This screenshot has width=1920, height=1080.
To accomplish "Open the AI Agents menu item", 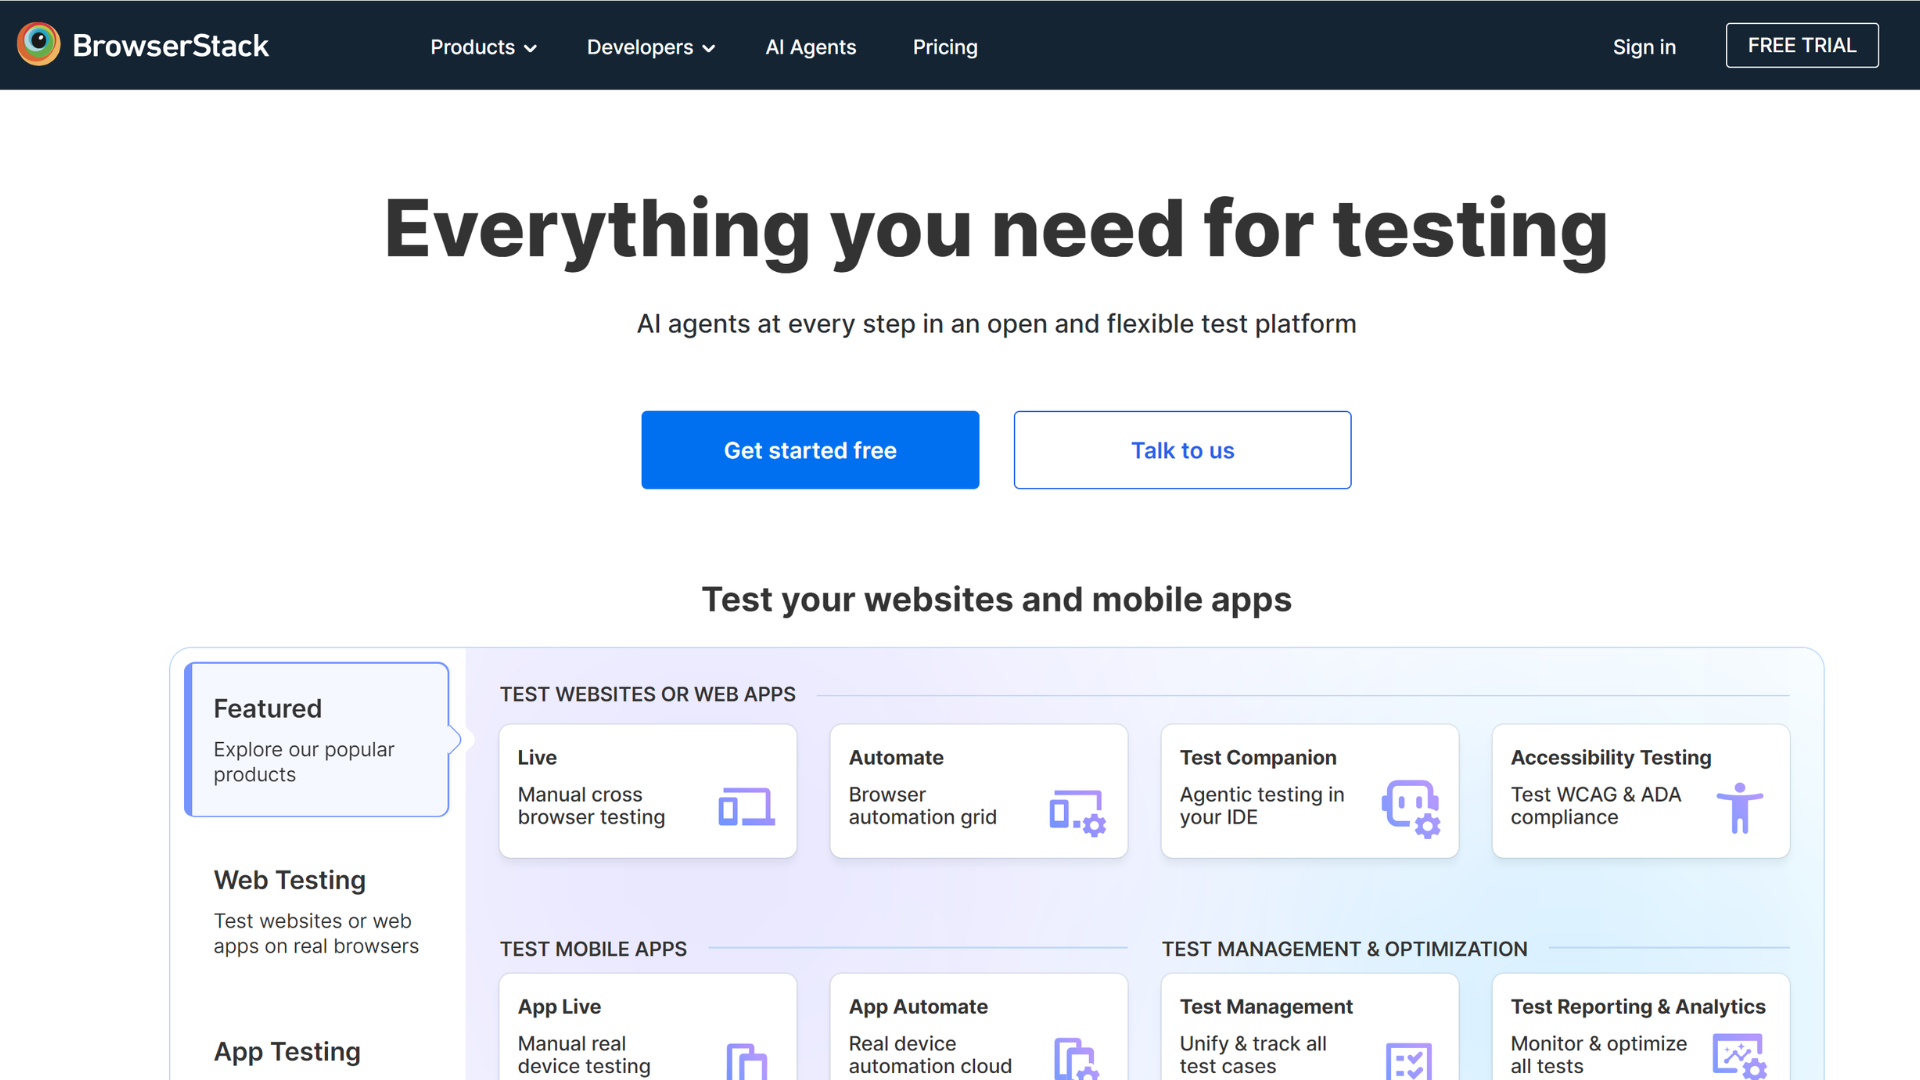I will pyautogui.click(x=811, y=47).
